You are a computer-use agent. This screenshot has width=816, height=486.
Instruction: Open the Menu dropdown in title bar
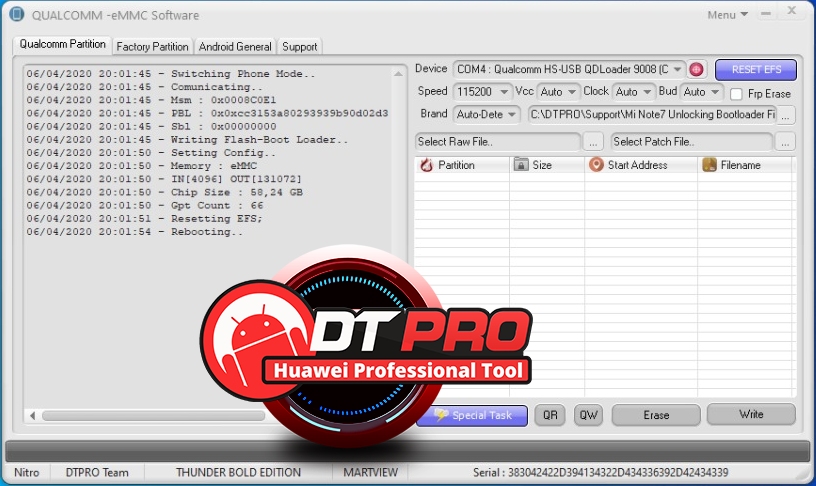(728, 15)
